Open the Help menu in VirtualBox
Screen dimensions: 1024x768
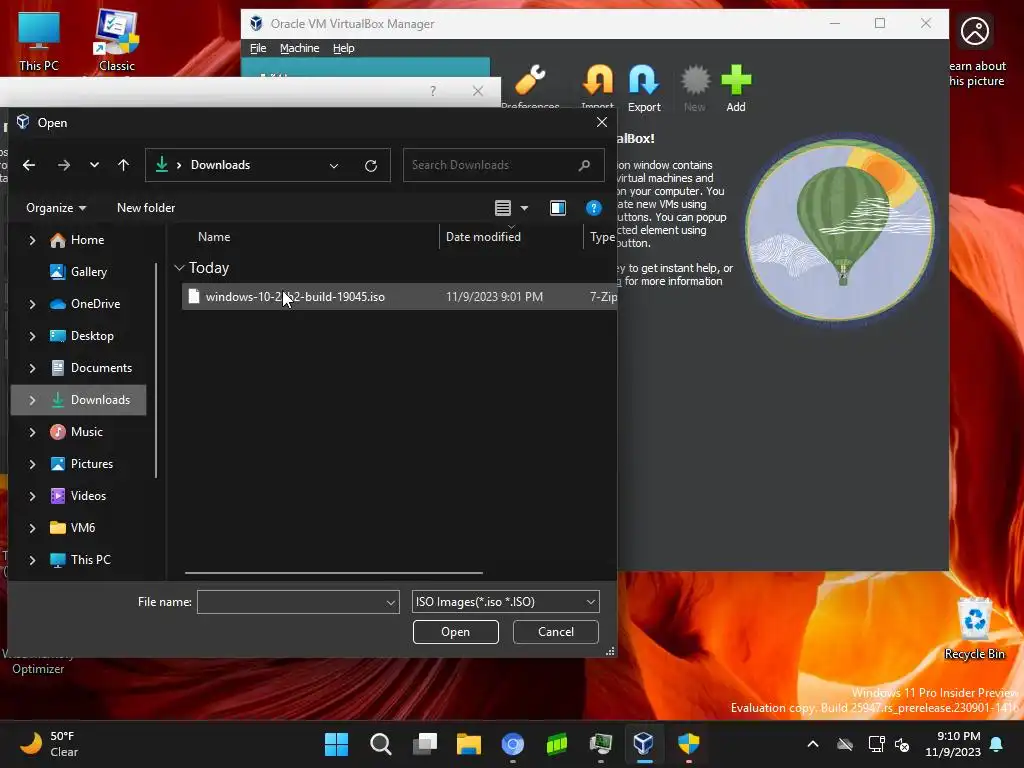point(344,48)
